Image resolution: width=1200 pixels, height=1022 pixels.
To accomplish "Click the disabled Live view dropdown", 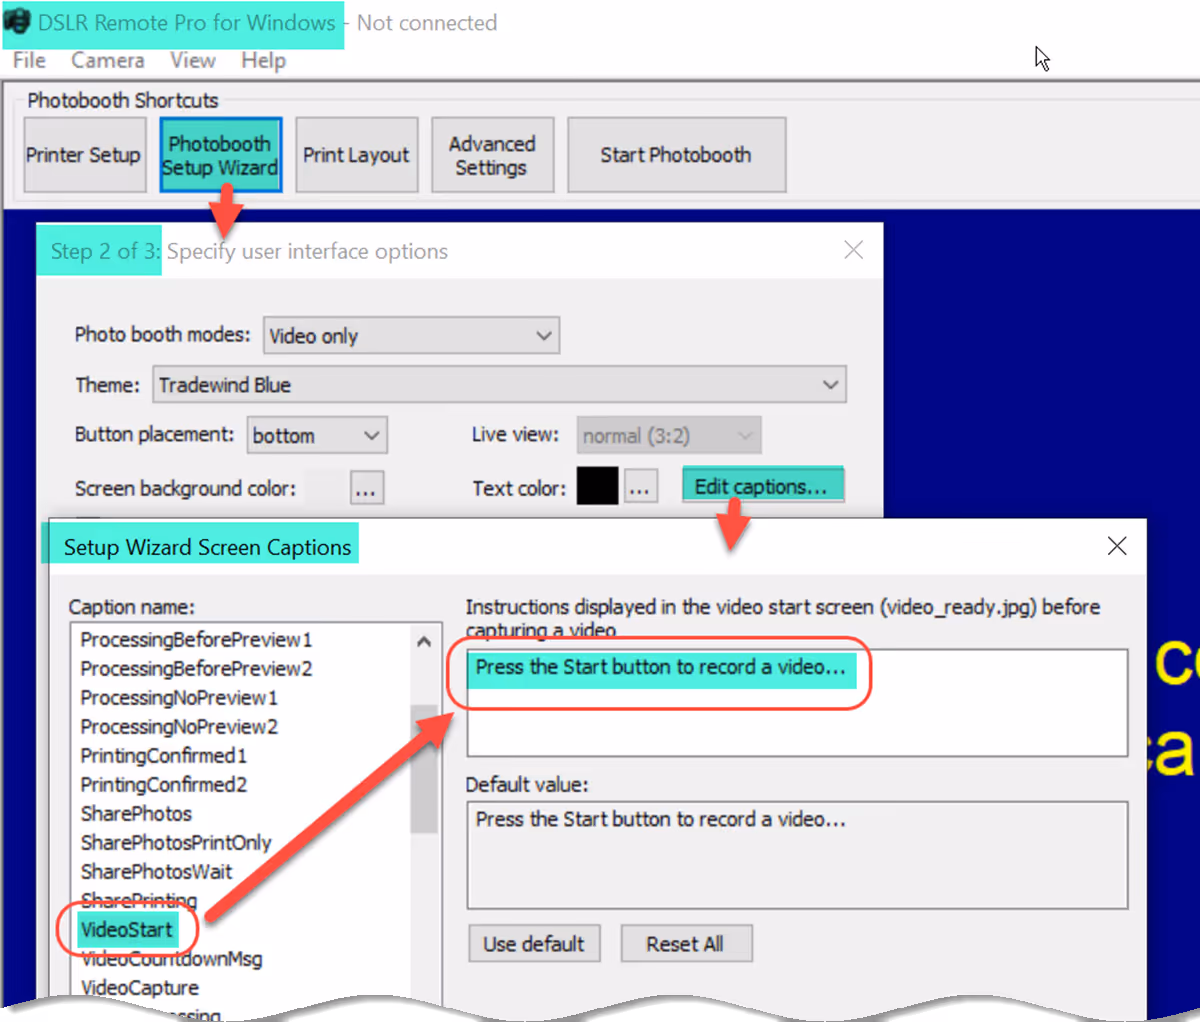I will click(668, 436).
